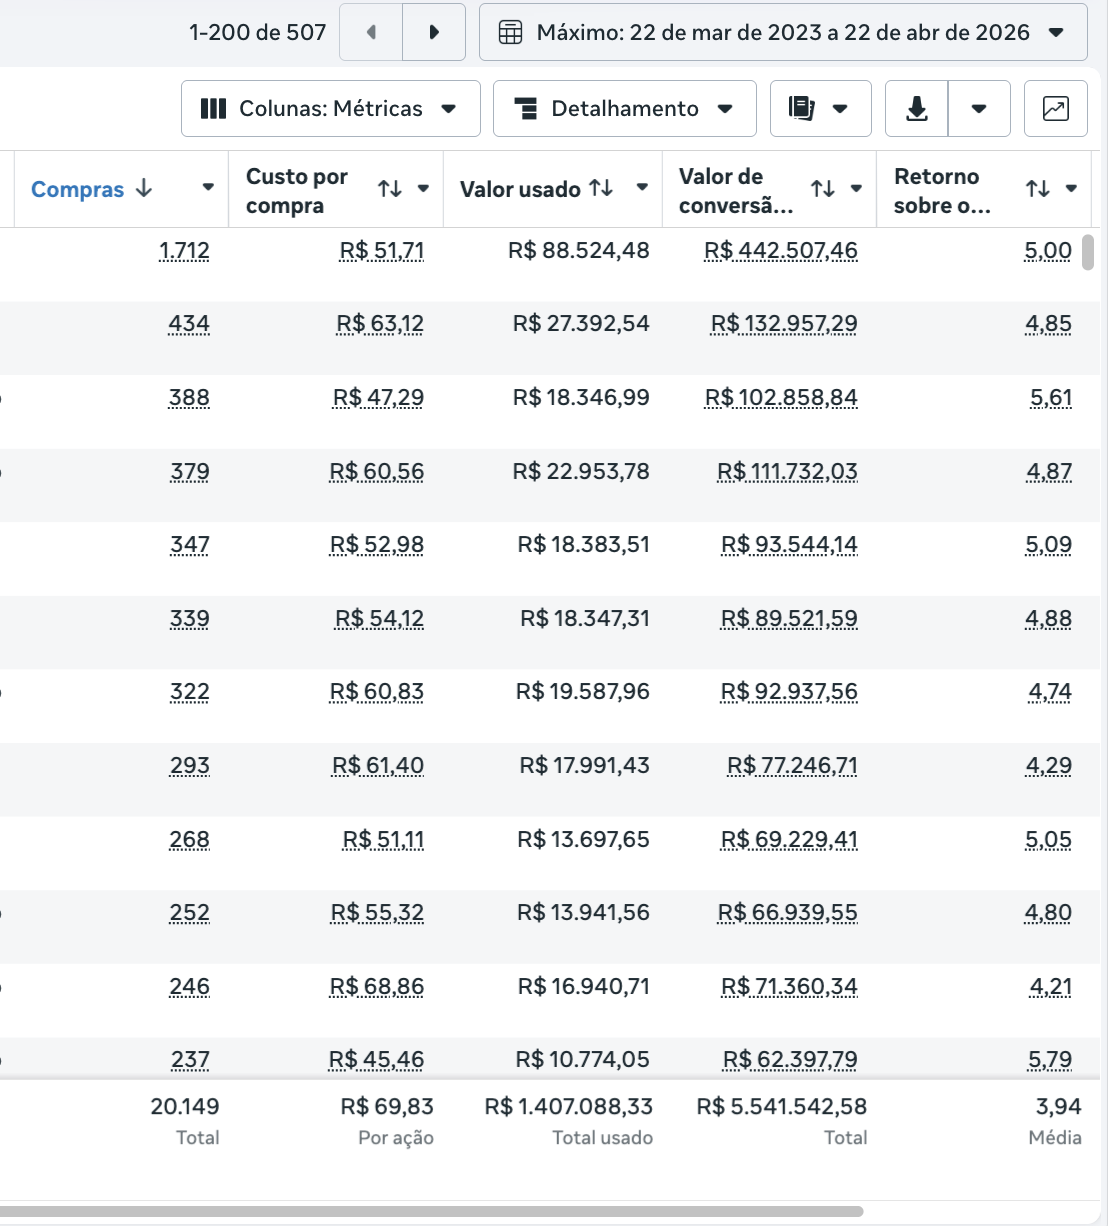Expand the Detalhamento dropdown
The width and height of the screenshot is (1108, 1226).
[624, 109]
